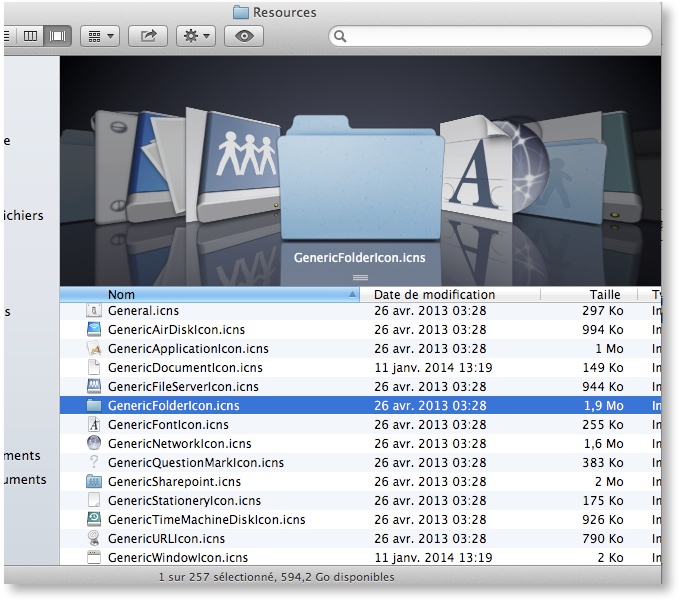Click the Share button in toolbar
Screen dimensions: 679x602
(x=149, y=36)
